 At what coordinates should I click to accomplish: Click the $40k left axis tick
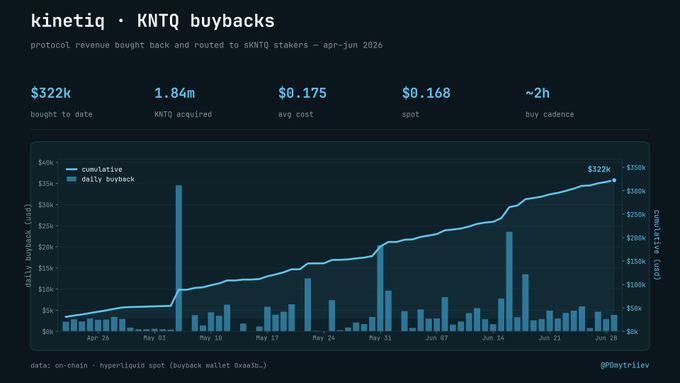click(x=46, y=163)
